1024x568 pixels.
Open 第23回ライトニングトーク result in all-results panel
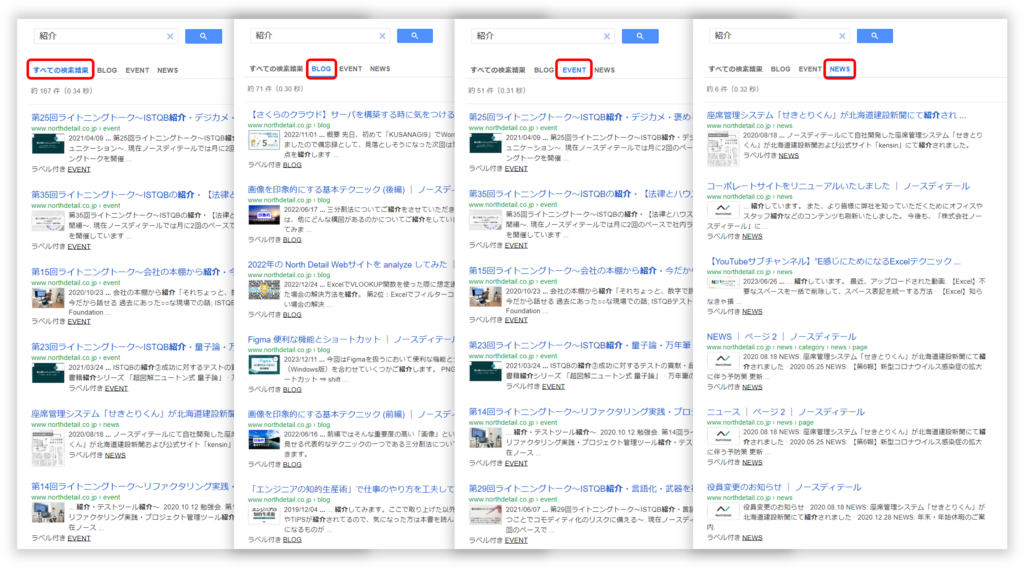pyautogui.click(x=133, y=347)
